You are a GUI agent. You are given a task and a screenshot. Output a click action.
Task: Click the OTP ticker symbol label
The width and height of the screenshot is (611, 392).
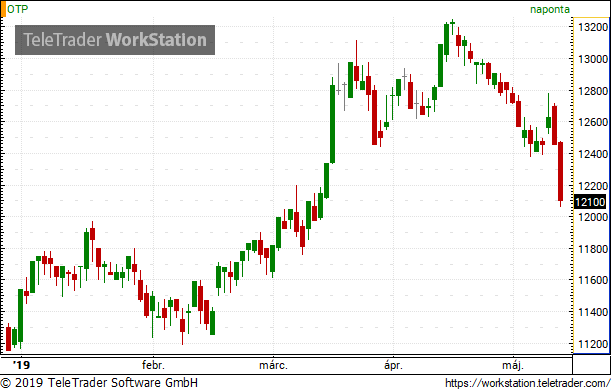[18, 9]
